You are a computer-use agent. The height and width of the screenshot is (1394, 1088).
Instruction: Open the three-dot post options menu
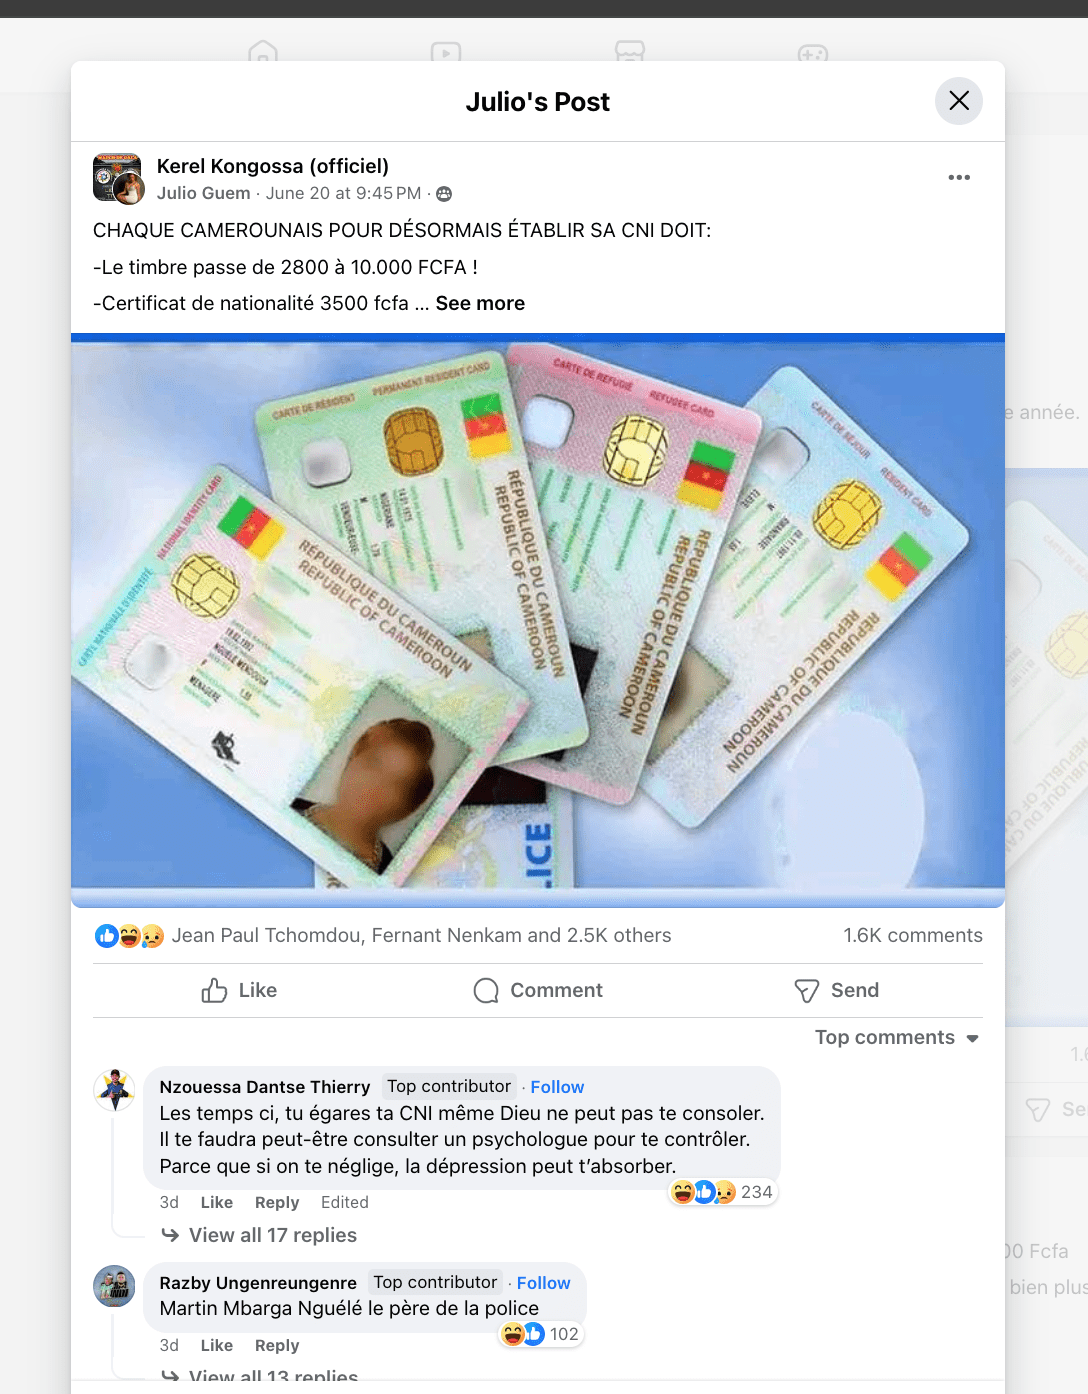(x=959, y=177)
